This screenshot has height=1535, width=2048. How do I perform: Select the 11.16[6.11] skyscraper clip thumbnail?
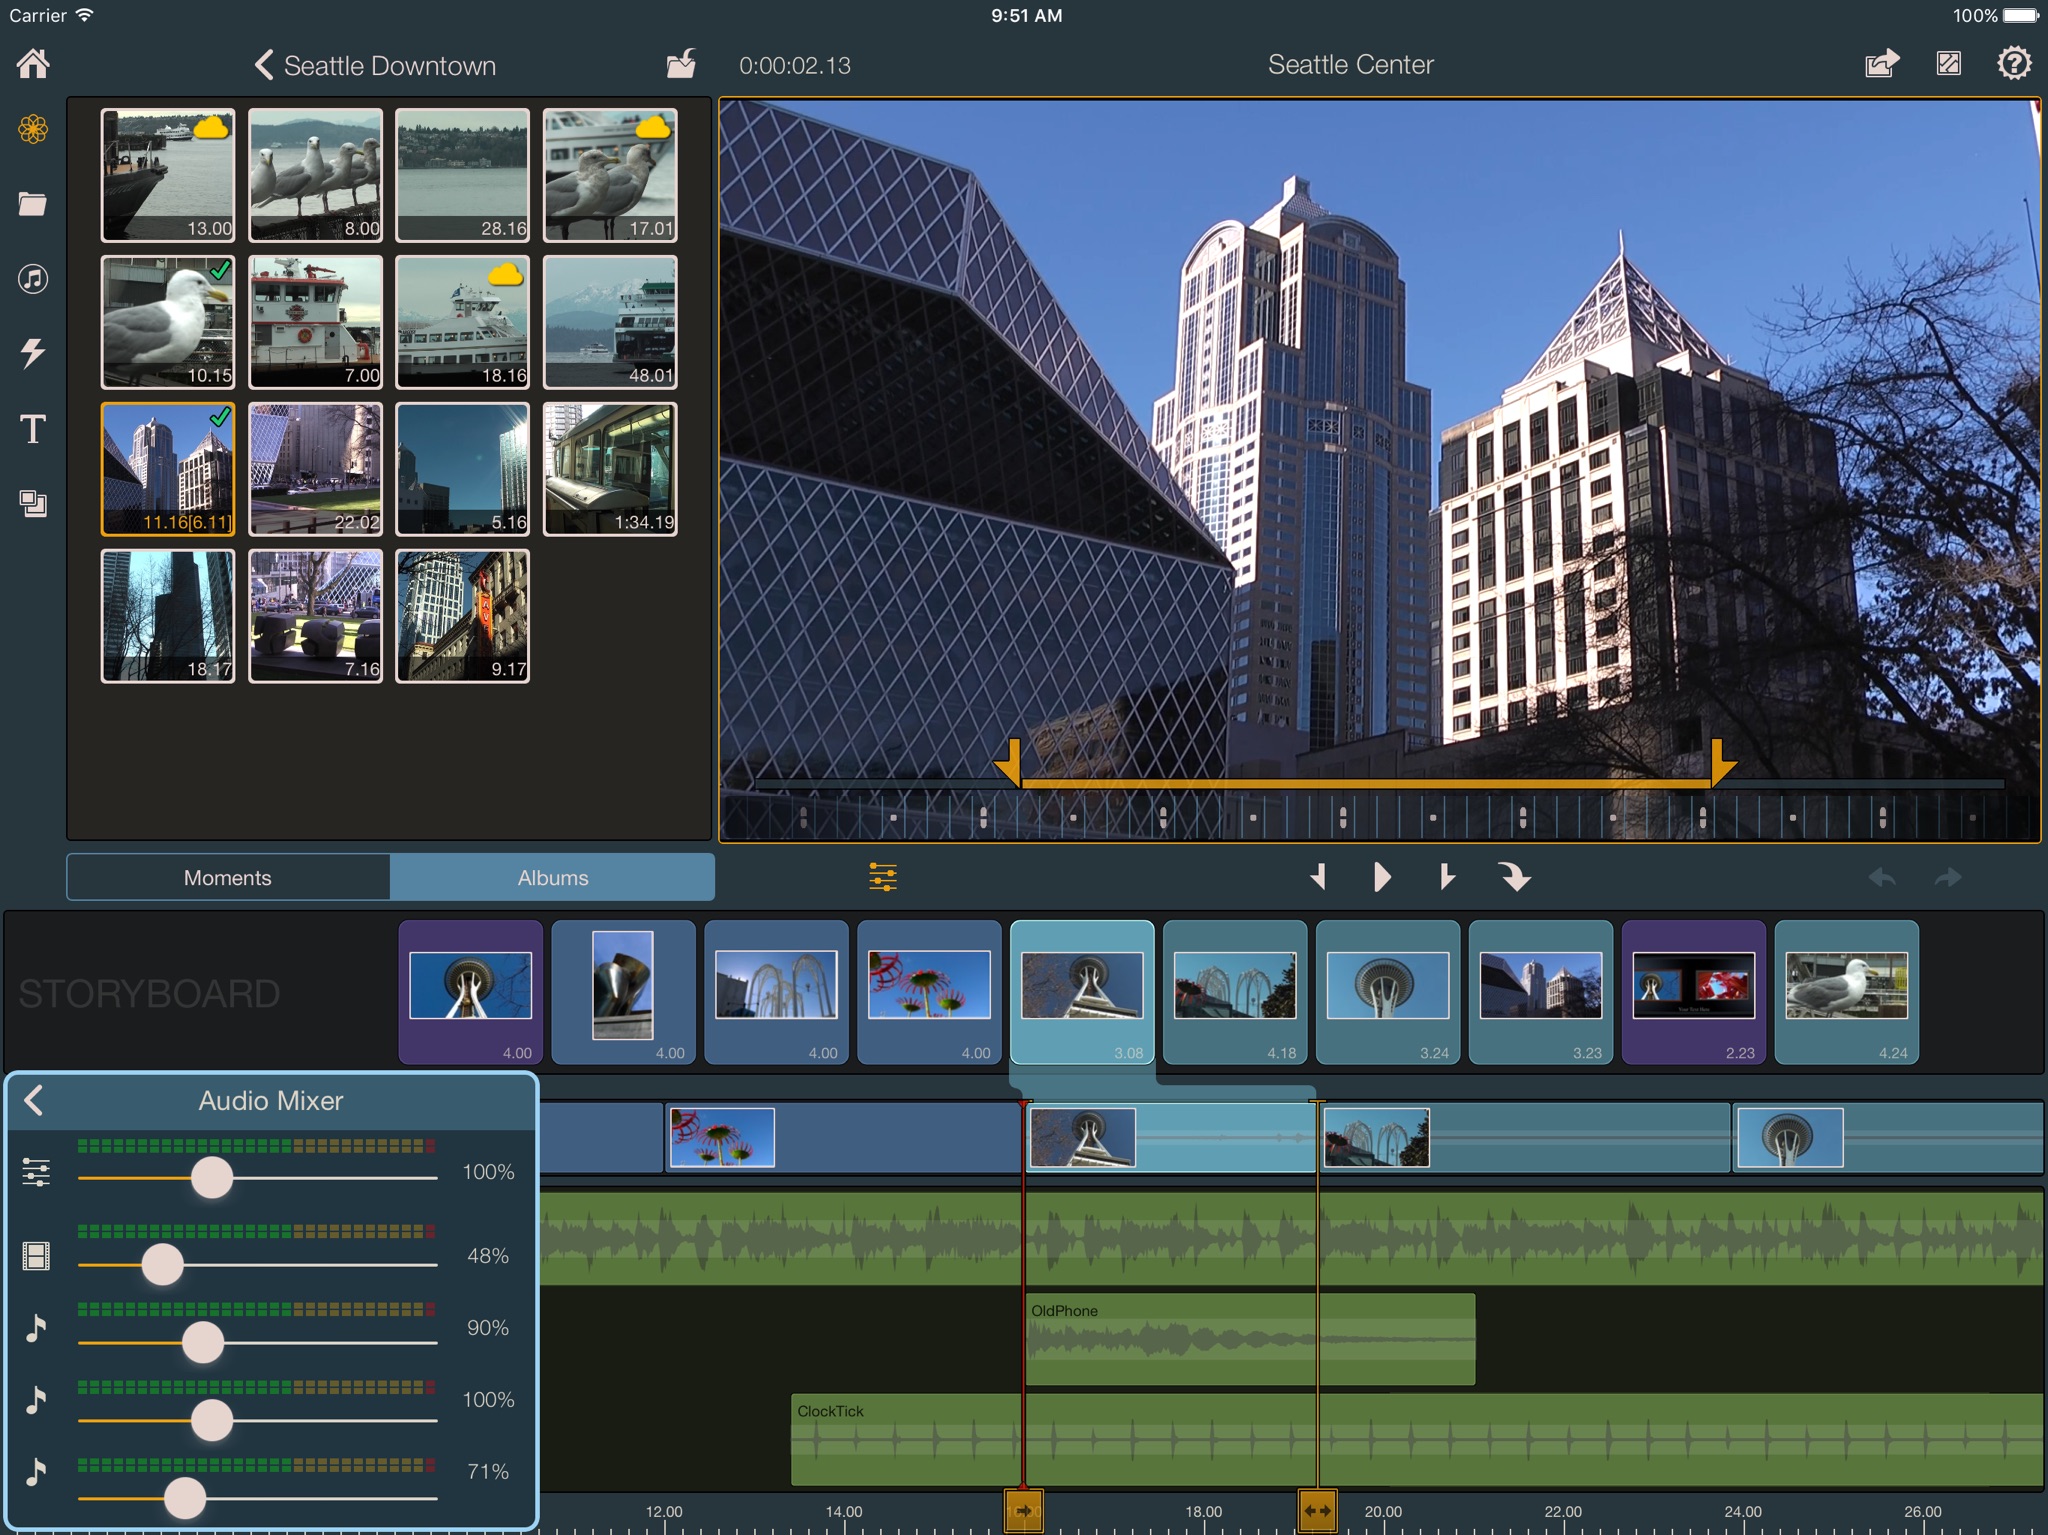pyautogui.click(x=168, y=469)
